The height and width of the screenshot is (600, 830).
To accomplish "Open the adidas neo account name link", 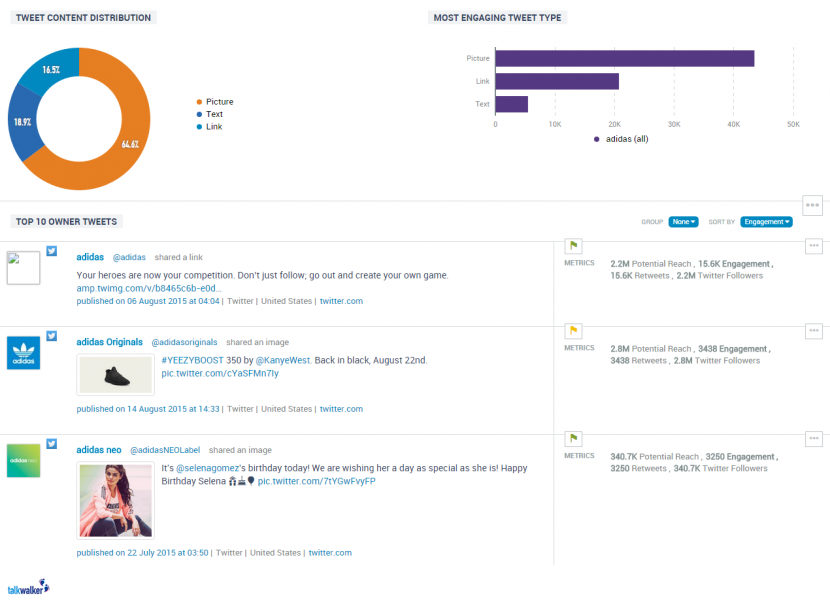I will (99, 450).
